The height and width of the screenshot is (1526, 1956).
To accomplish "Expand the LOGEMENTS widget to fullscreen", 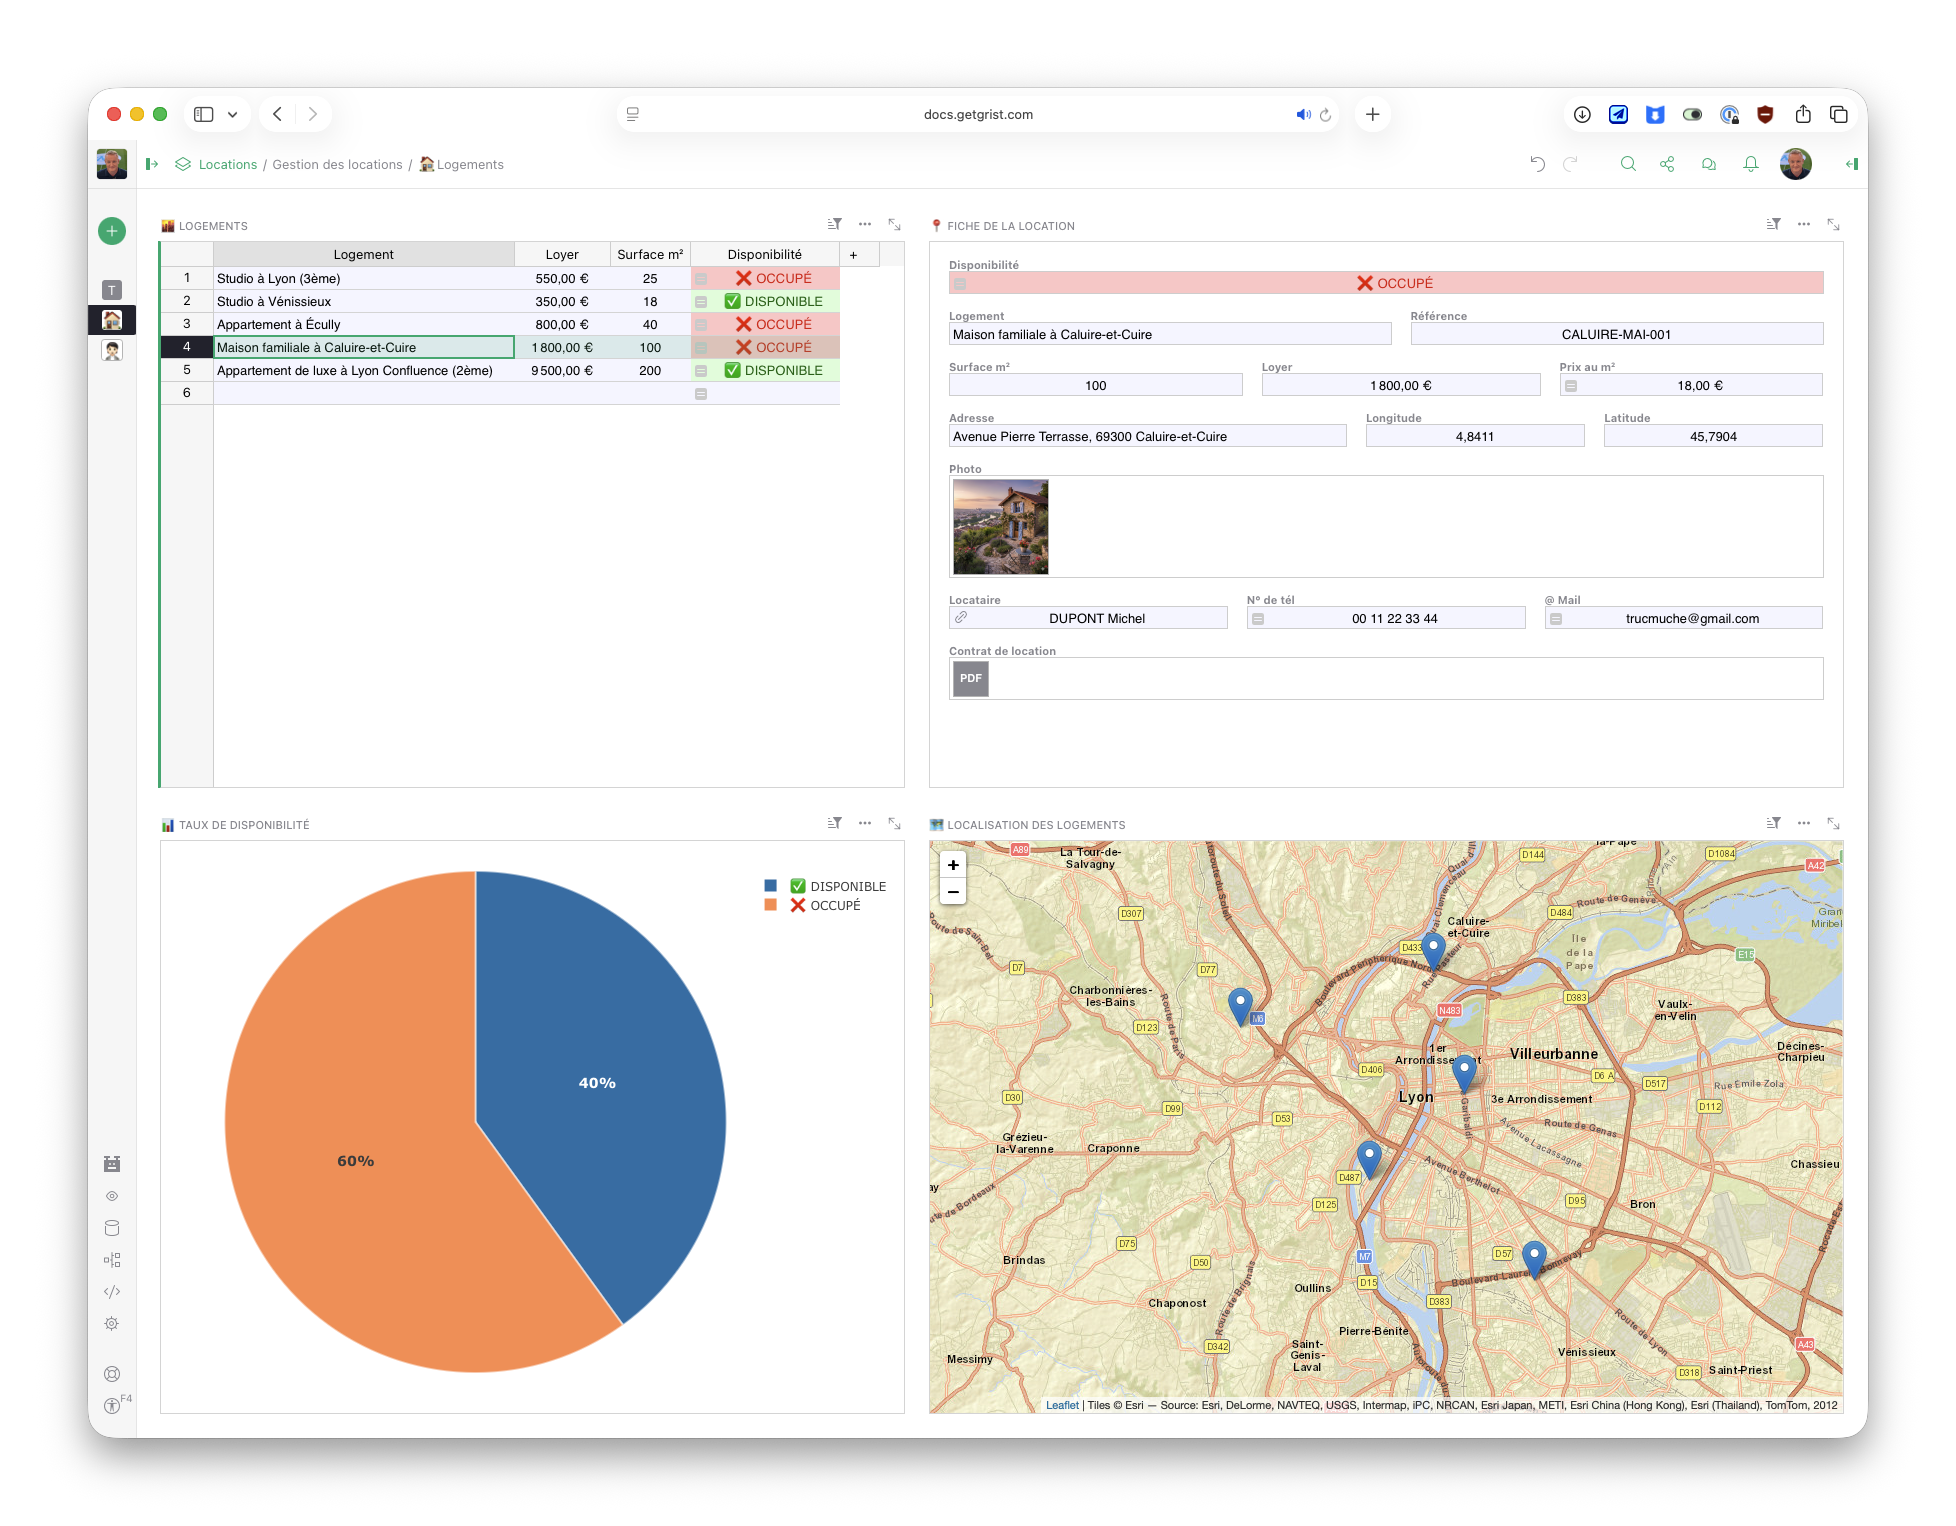I will [895, 225].
